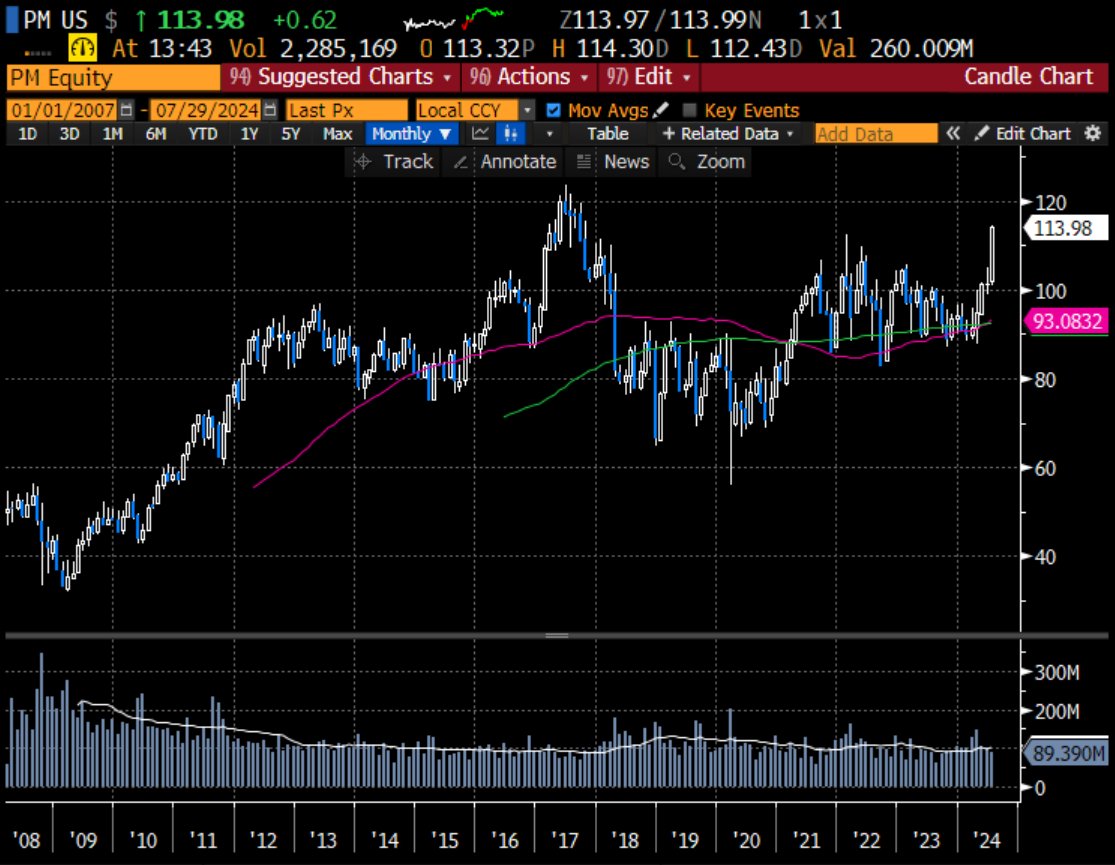
Task: Click the '09 year label on time axis
Action: 83,841
